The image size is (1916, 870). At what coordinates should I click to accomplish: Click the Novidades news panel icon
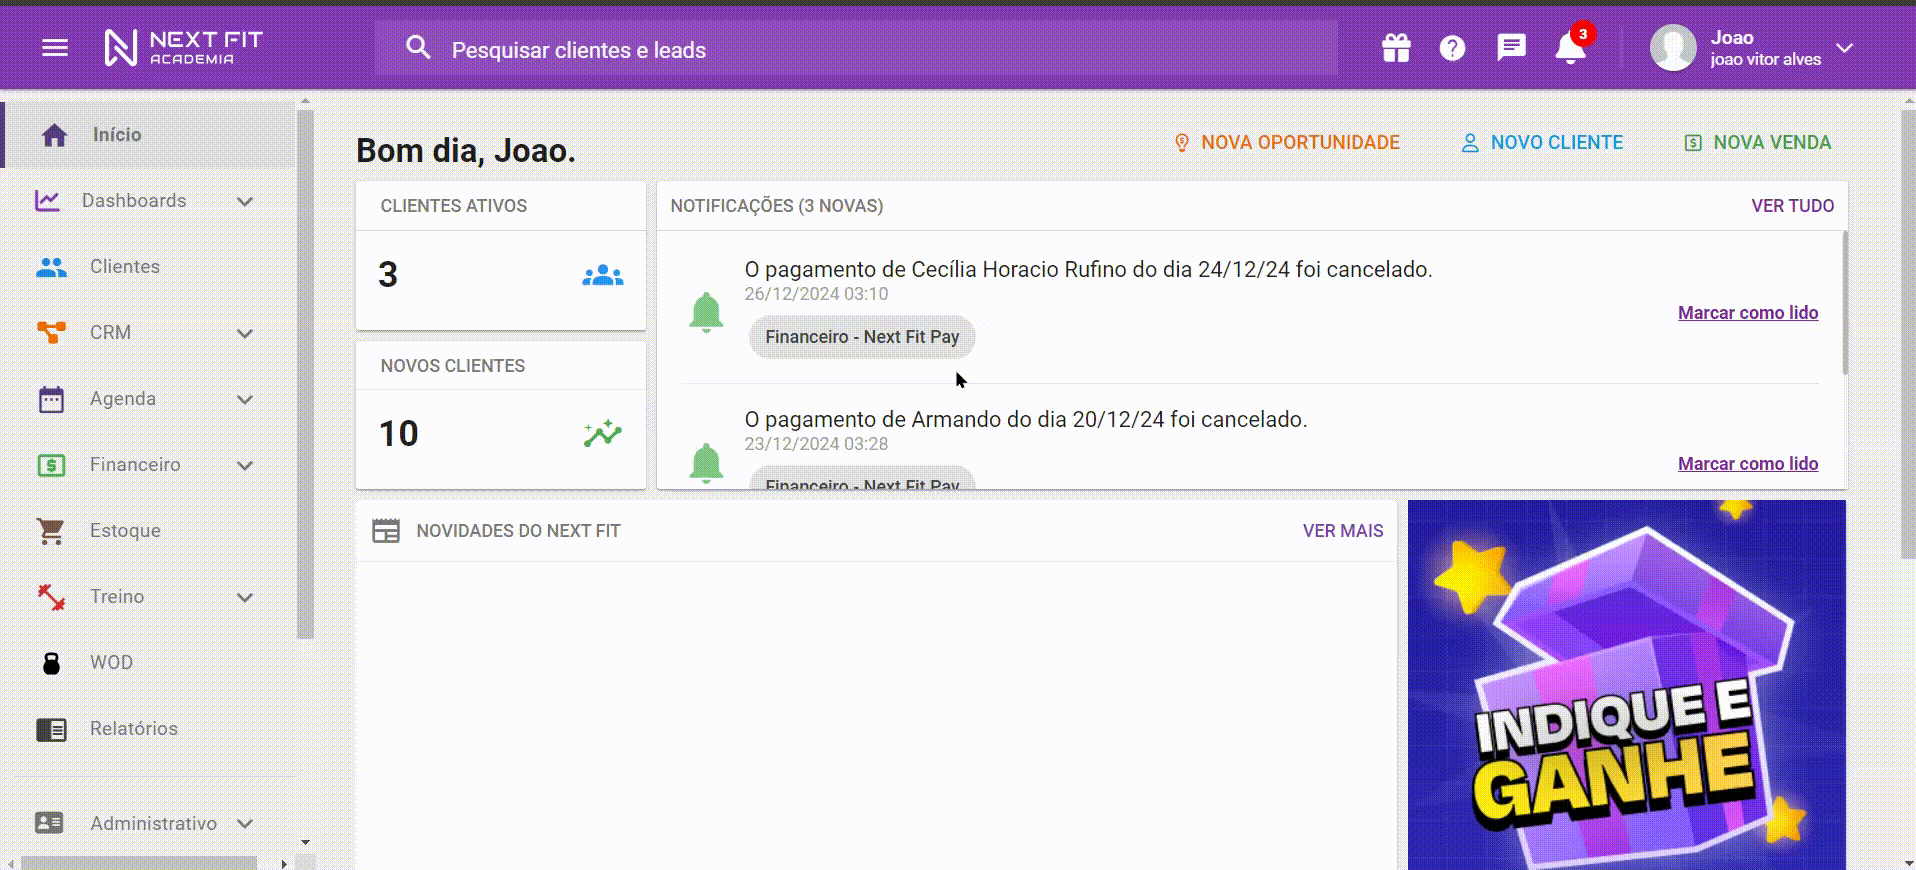coord(386,531)
